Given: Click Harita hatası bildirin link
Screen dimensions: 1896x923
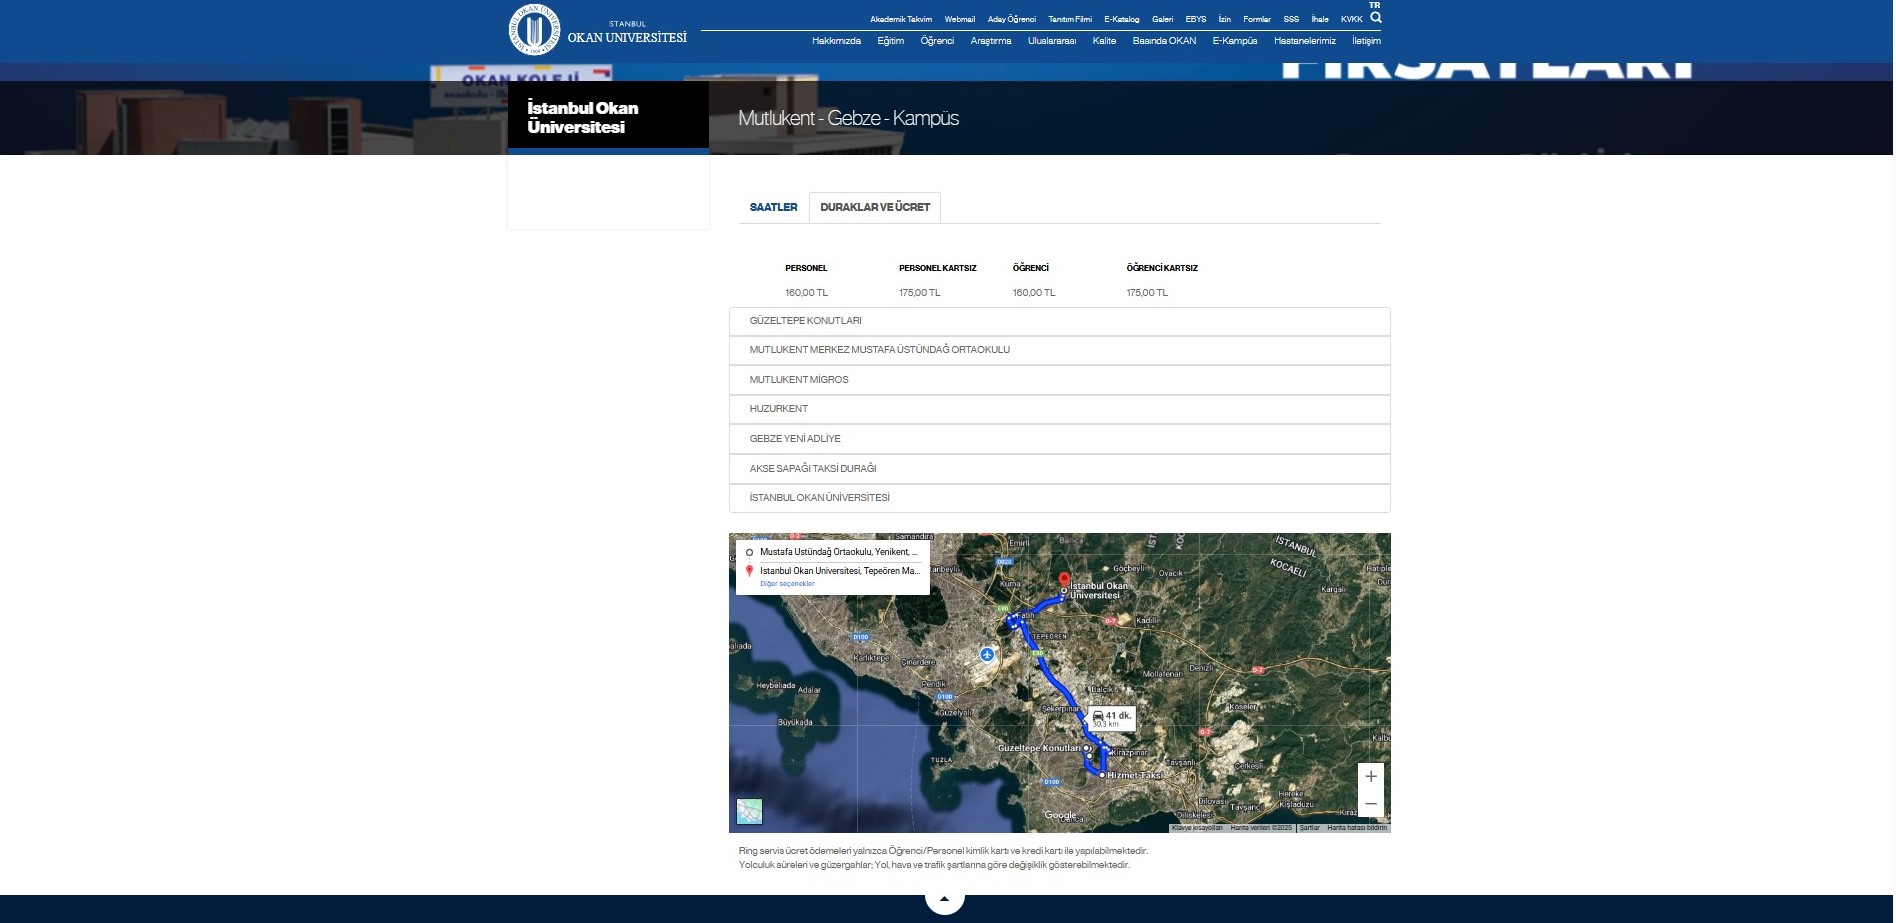Looking at the screenshot, I should [x=1357, y=828].
